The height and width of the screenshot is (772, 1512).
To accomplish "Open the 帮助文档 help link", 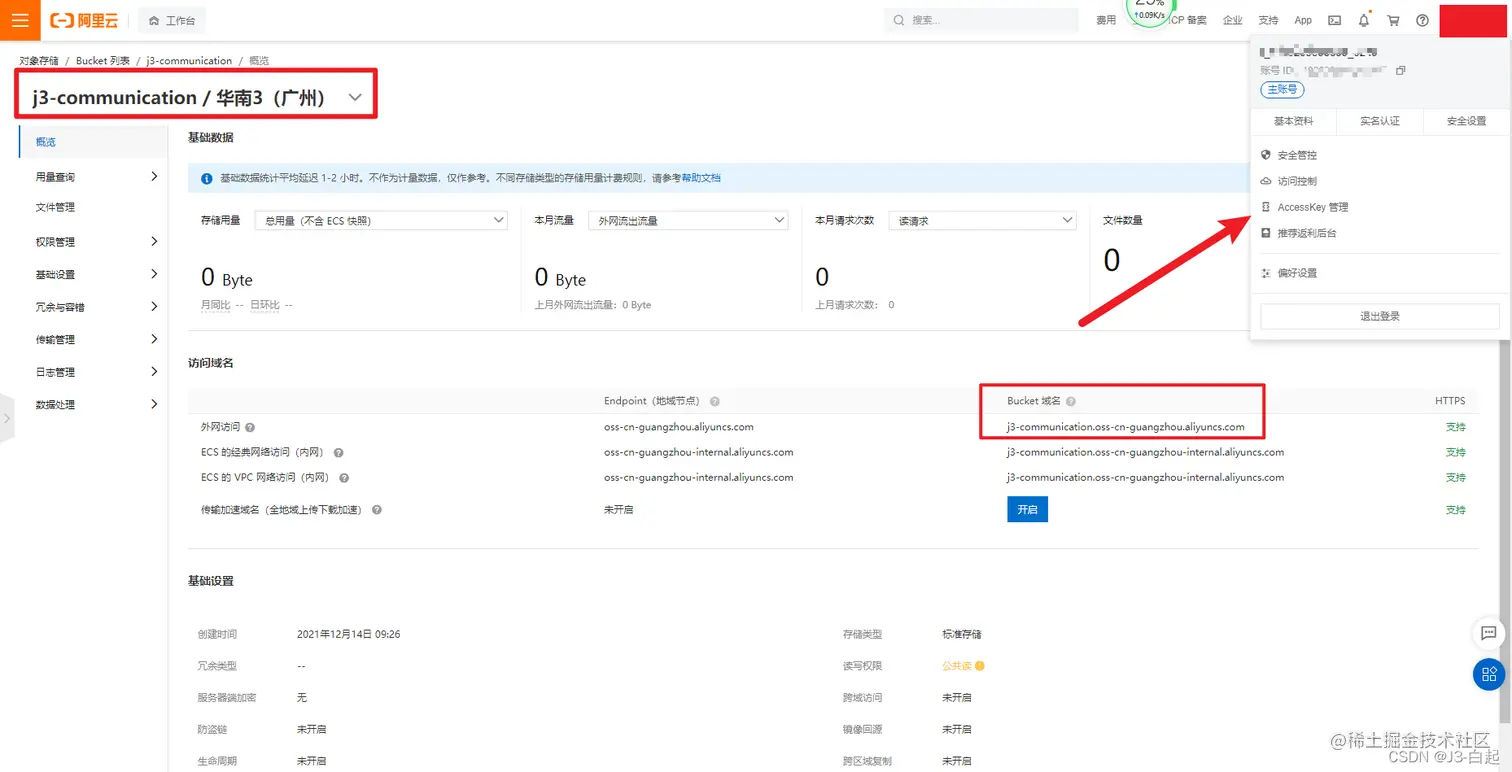I will [x=701, y=178].
